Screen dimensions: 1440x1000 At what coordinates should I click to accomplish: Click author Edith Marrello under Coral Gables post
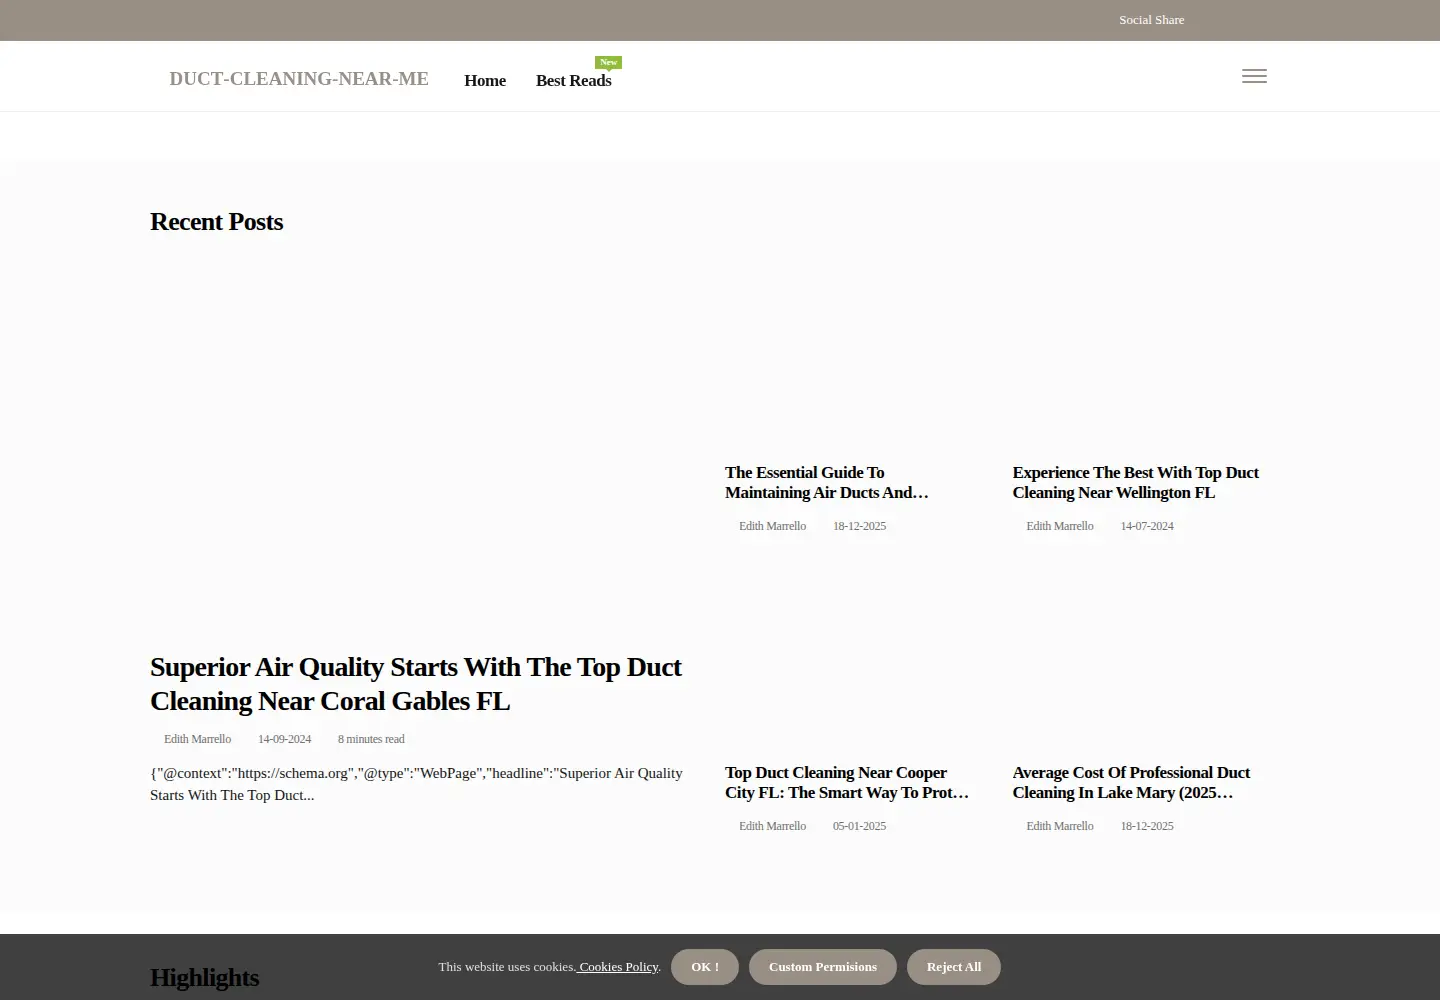pos(197,739)
